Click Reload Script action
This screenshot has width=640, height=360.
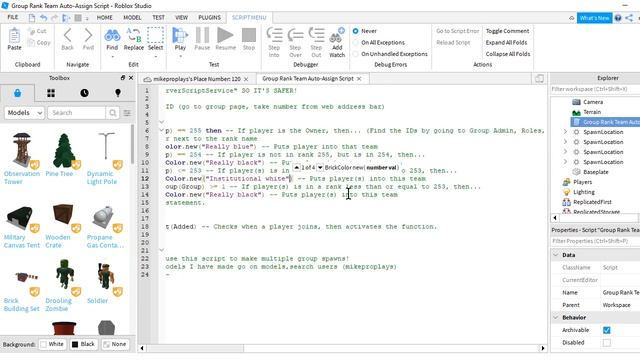click(x=453, y=42)
